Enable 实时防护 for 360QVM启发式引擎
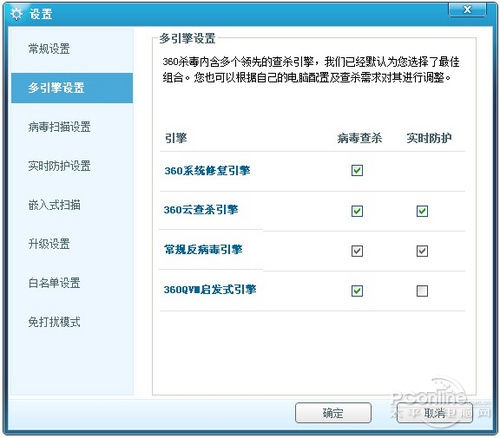This screenshot has width=500, height=438. [x=422, y=291]
